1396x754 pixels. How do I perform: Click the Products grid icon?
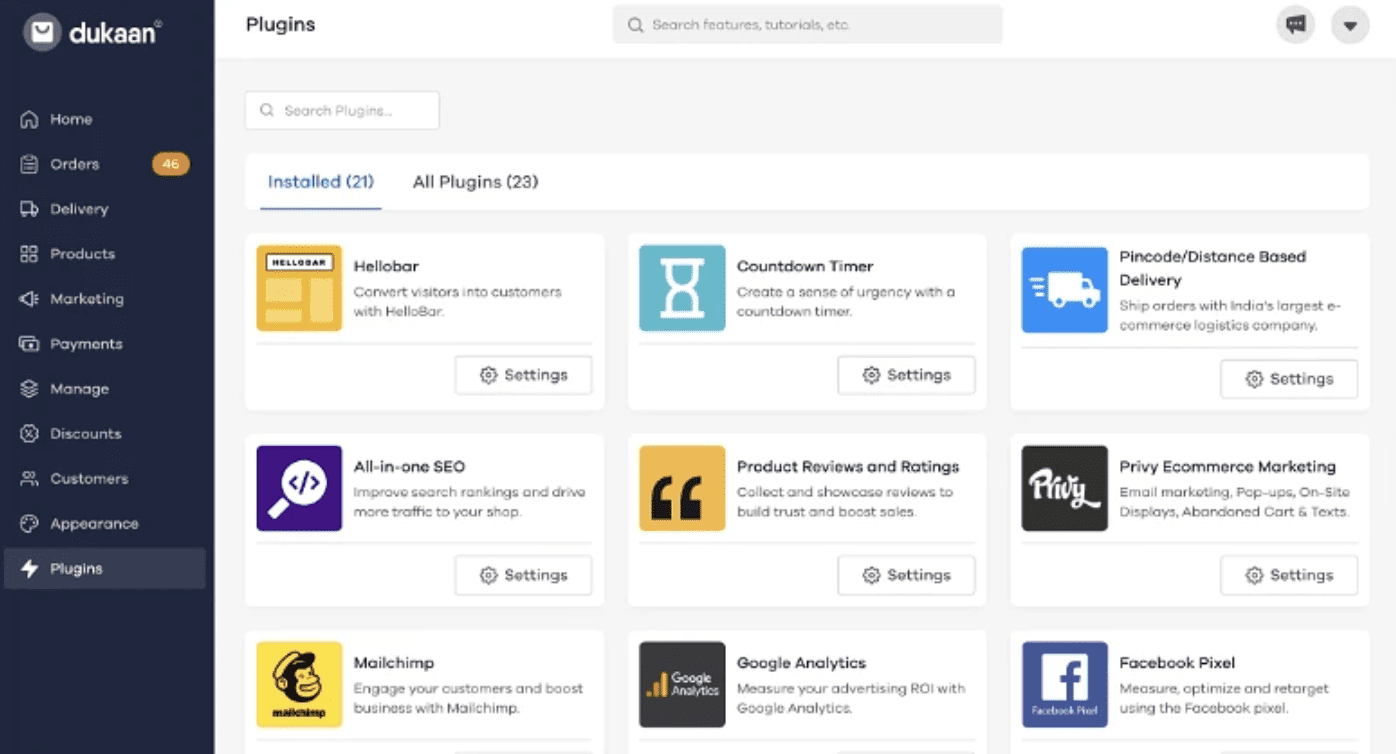pyautogui.click(x=29, y=254)
